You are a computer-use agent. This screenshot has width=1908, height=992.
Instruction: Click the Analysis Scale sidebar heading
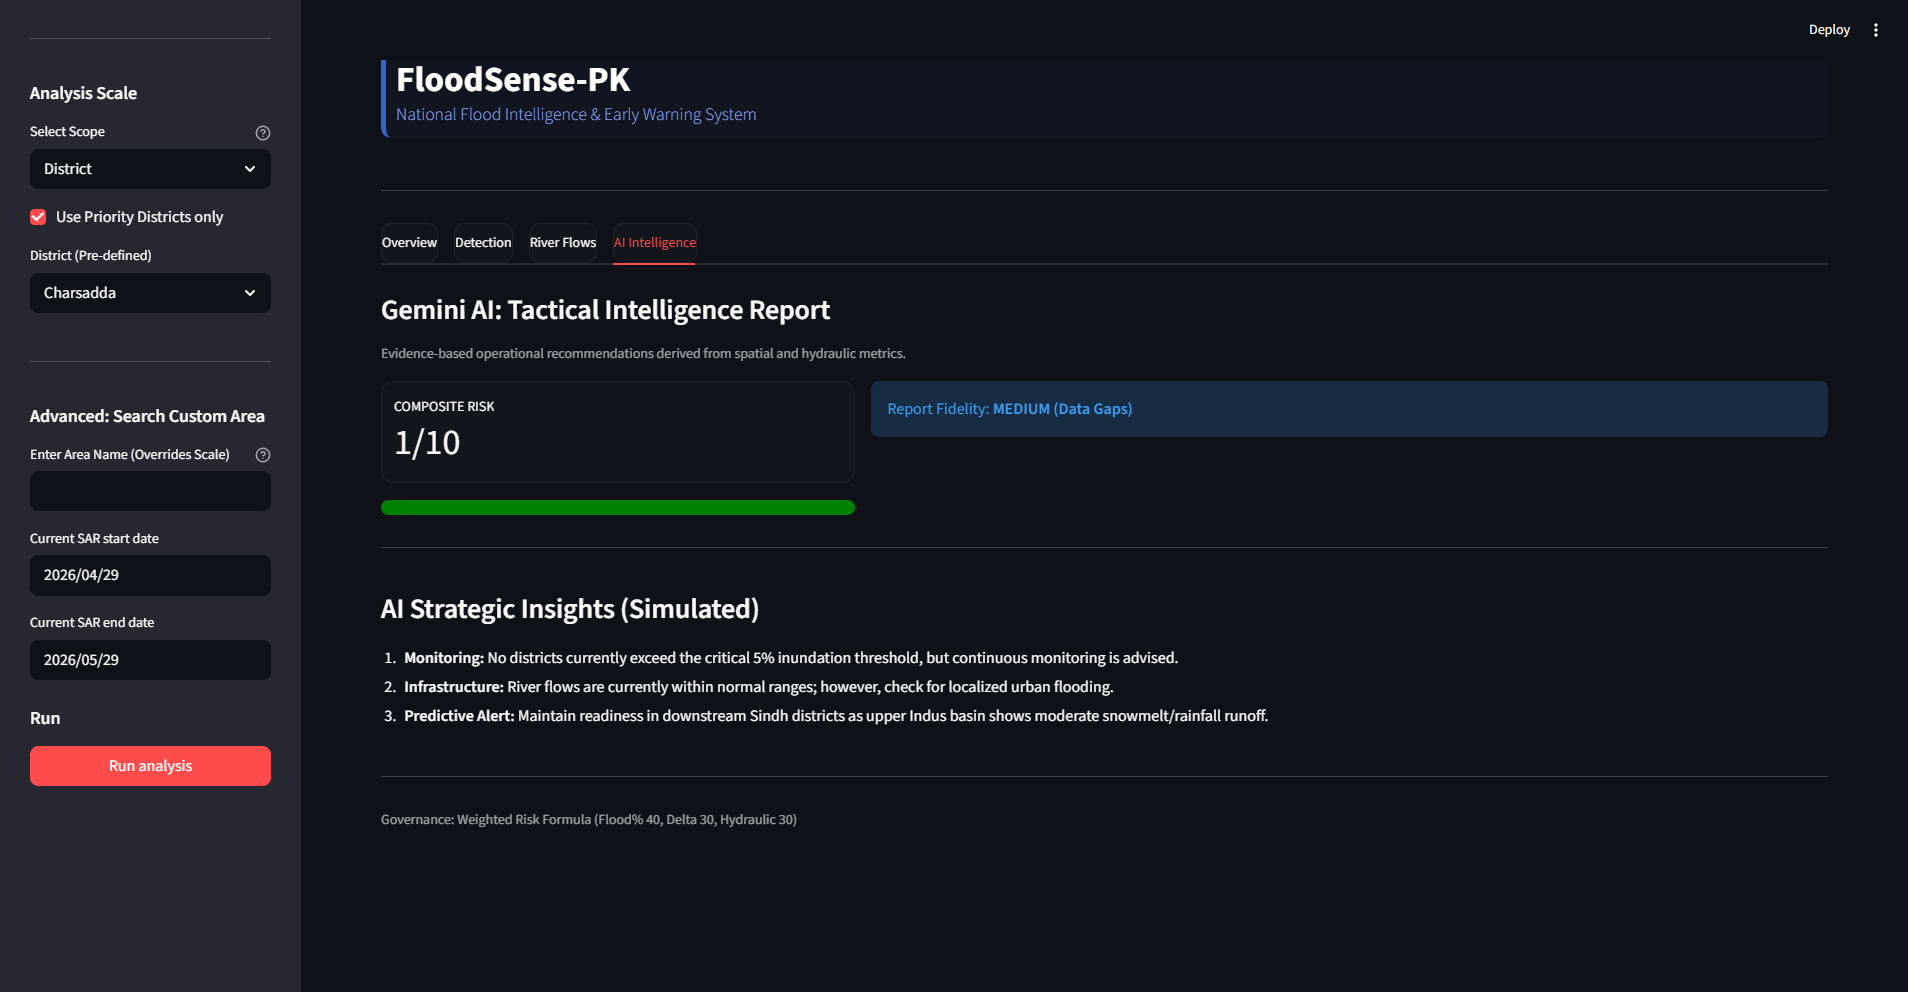click(x=83, y=93)
